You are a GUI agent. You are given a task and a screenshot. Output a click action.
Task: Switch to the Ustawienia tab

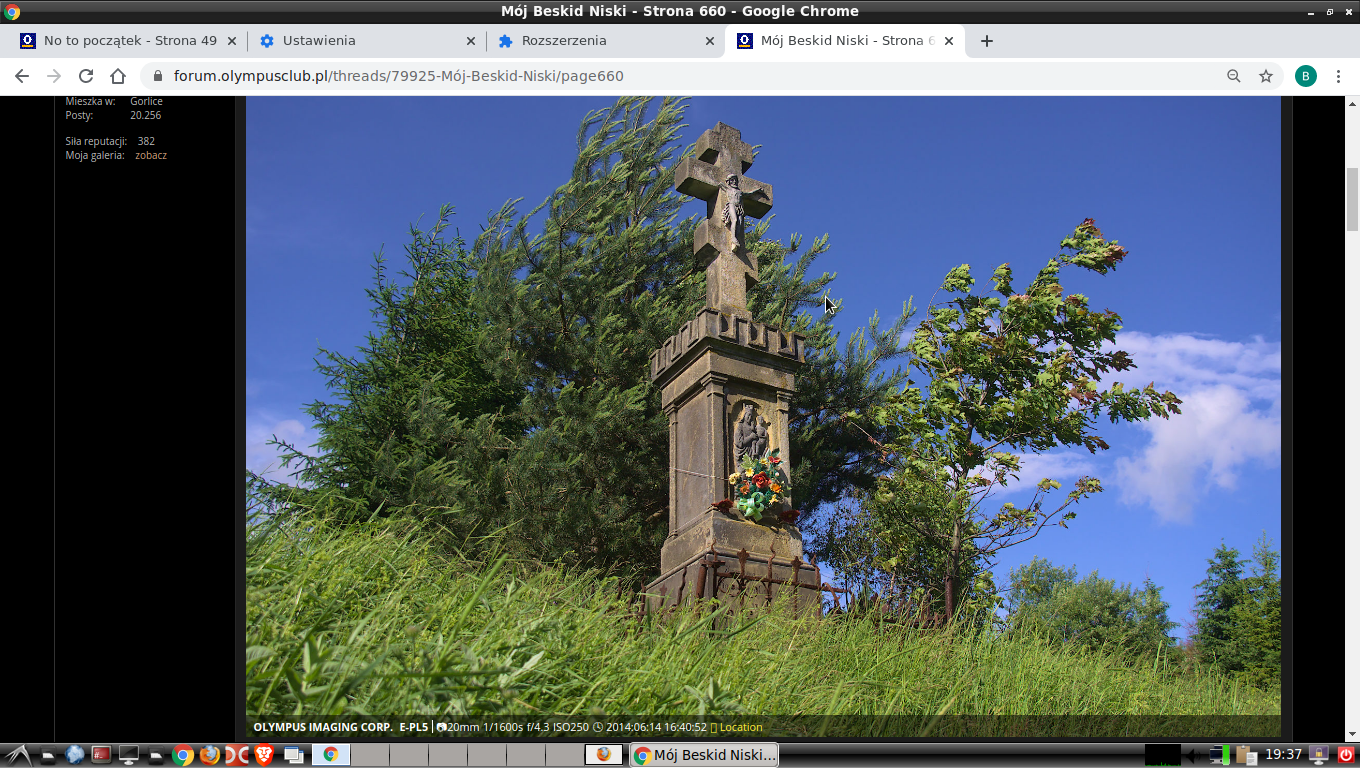click(x=360, y=41)
